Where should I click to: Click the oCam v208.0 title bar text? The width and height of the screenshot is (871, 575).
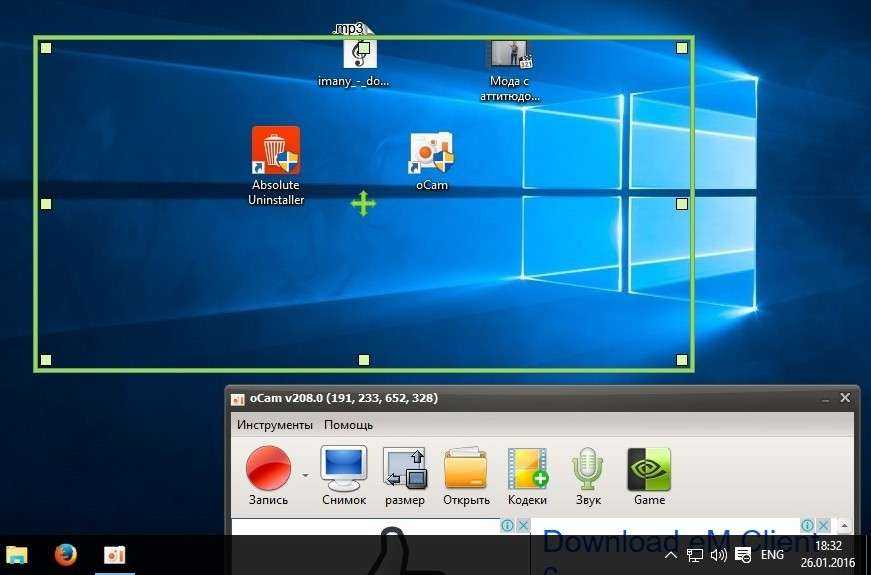tap(343, 398)
